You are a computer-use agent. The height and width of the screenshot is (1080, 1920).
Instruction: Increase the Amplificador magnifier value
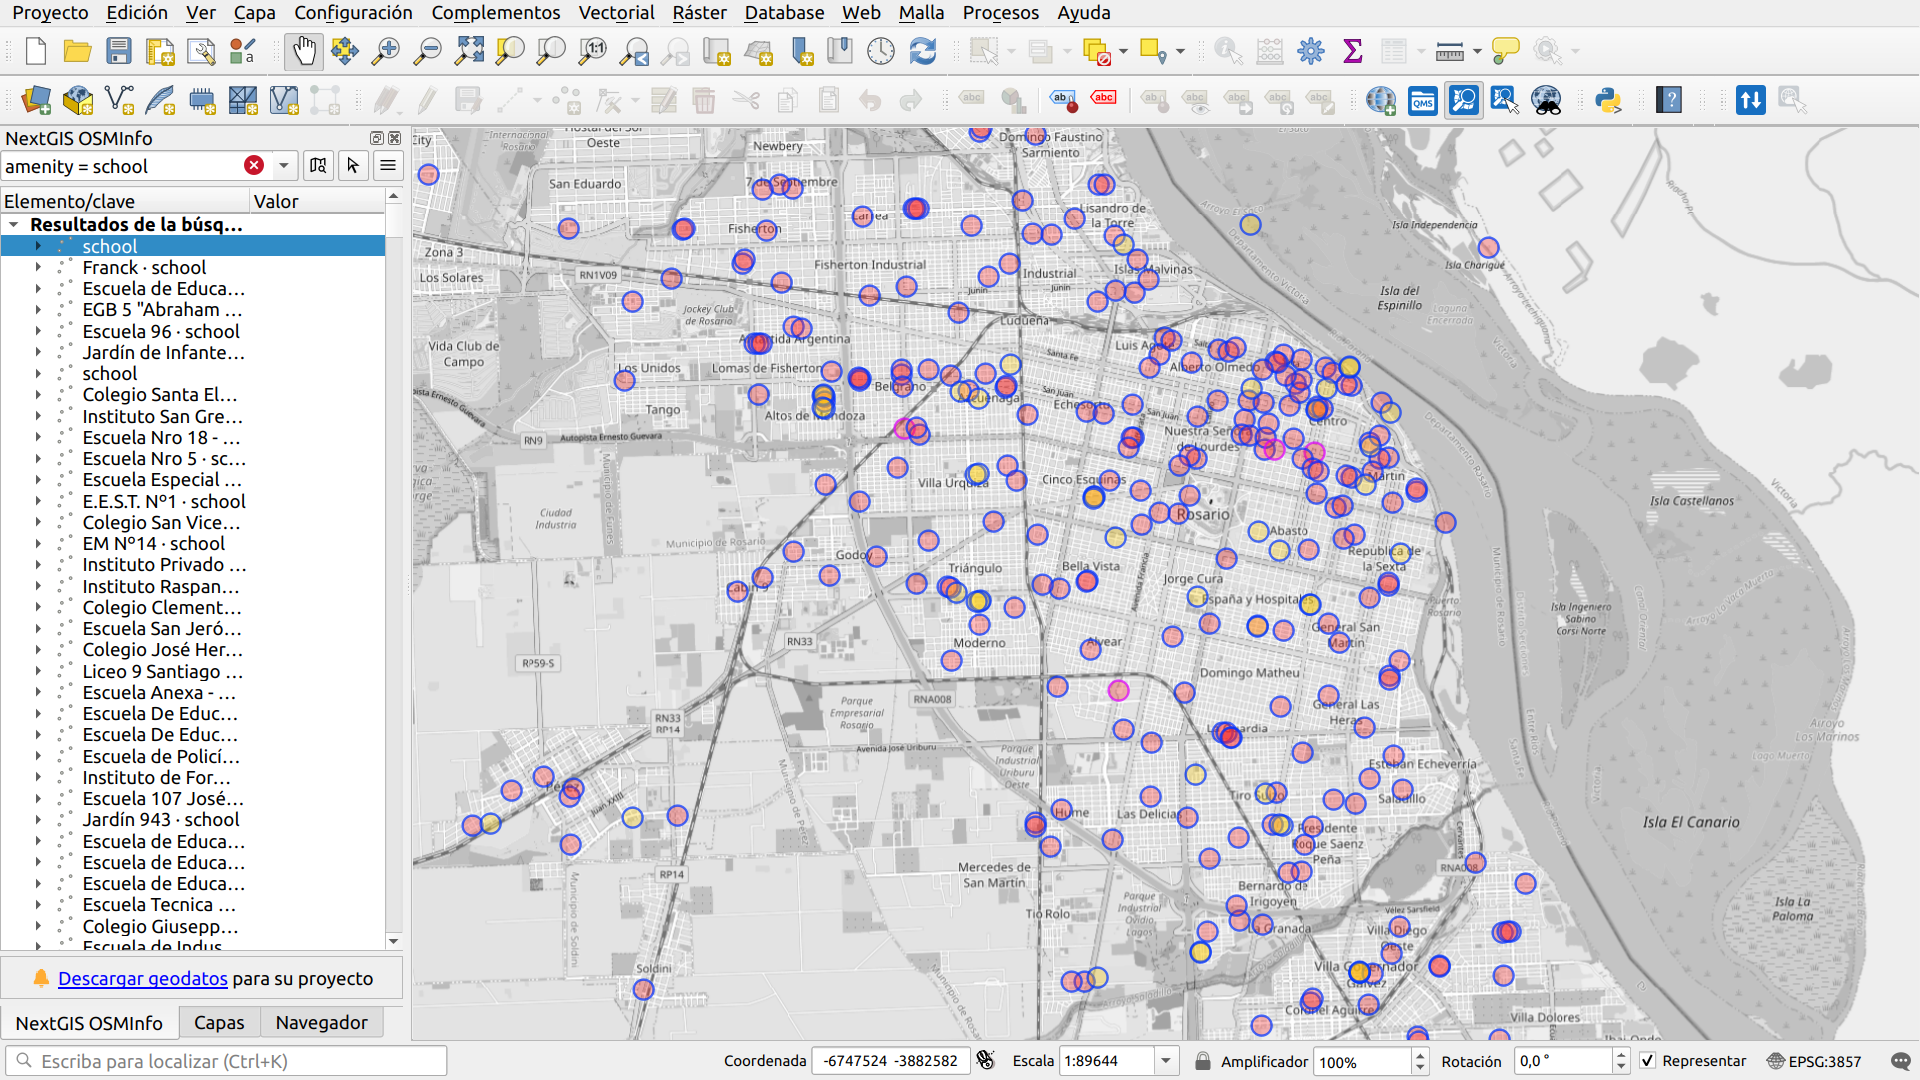tap(1420, 1055)
